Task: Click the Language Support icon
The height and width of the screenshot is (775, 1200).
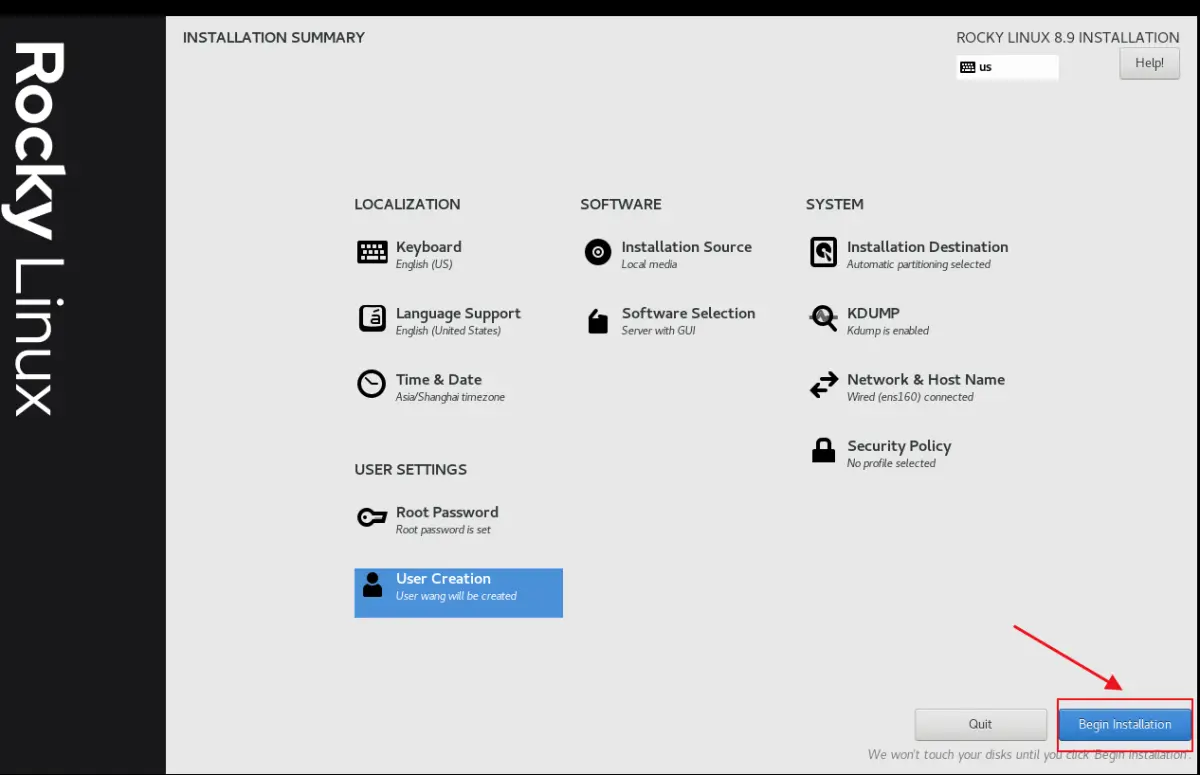Action: coord(372,318)
